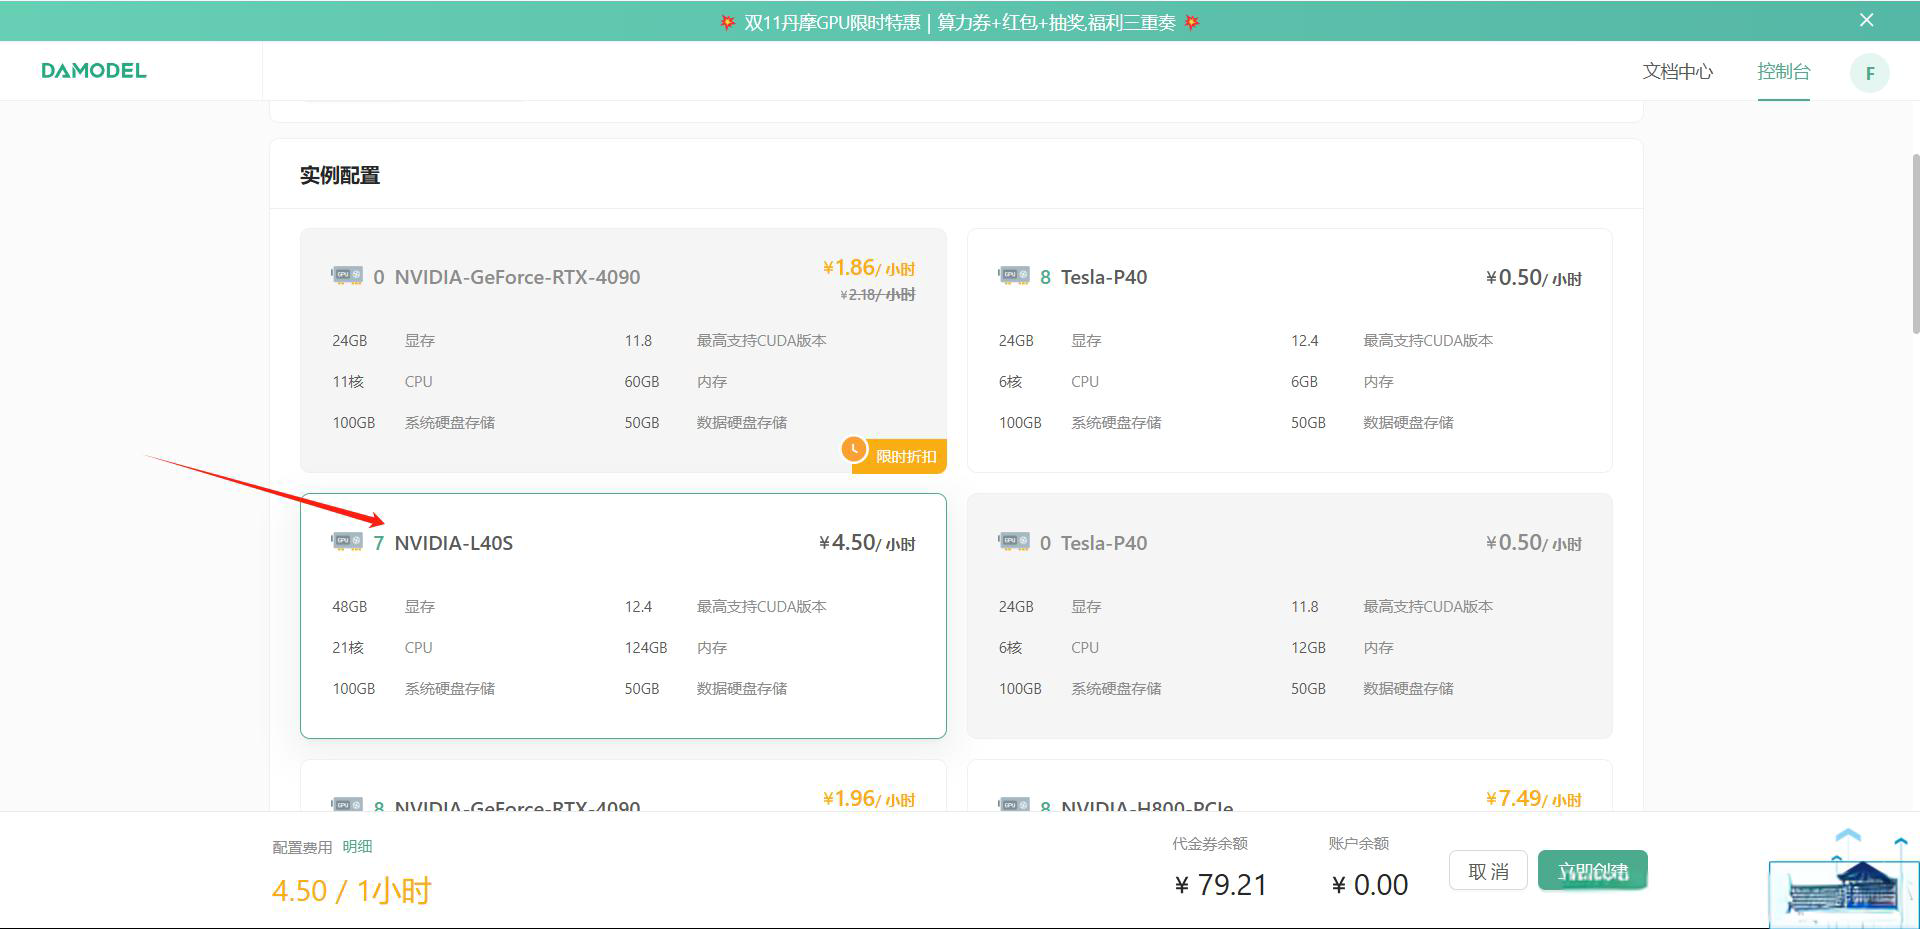Select the RTX-4090 card priced ¥1.96 per hour
This screenshot has height=929, width=1920.
click(x=622, y=790)
